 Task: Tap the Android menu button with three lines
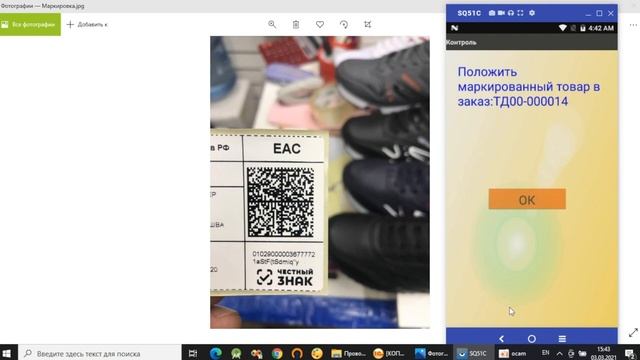point(562,338)
